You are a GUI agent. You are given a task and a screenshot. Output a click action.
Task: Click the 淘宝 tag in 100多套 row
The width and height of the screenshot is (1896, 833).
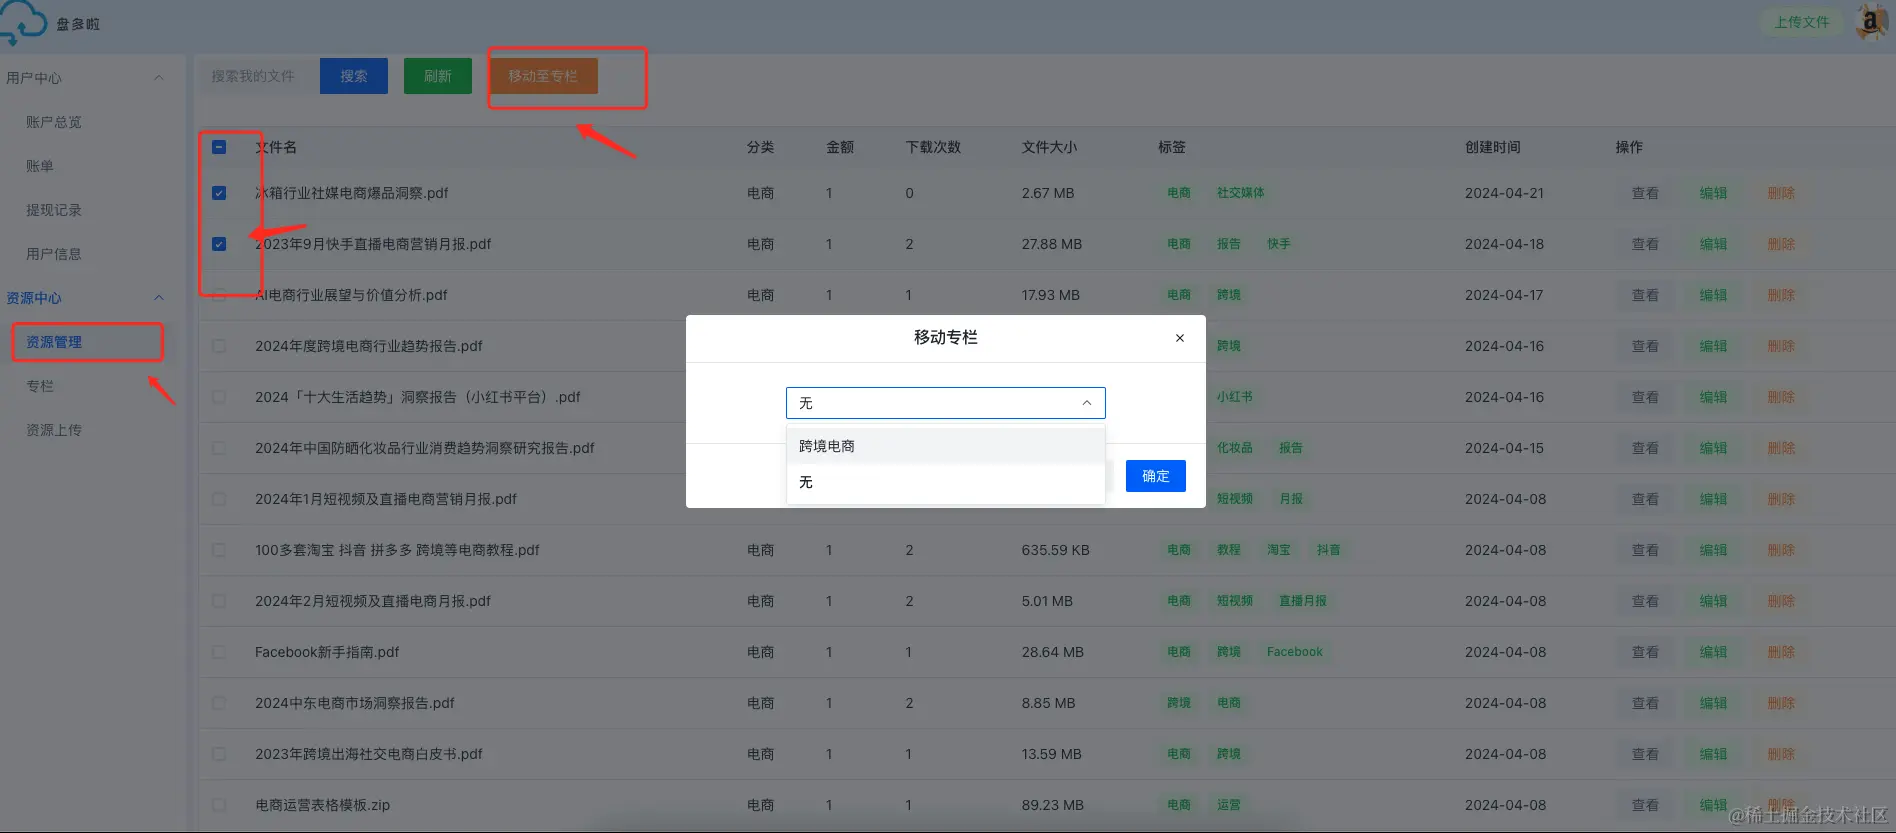1279,550
